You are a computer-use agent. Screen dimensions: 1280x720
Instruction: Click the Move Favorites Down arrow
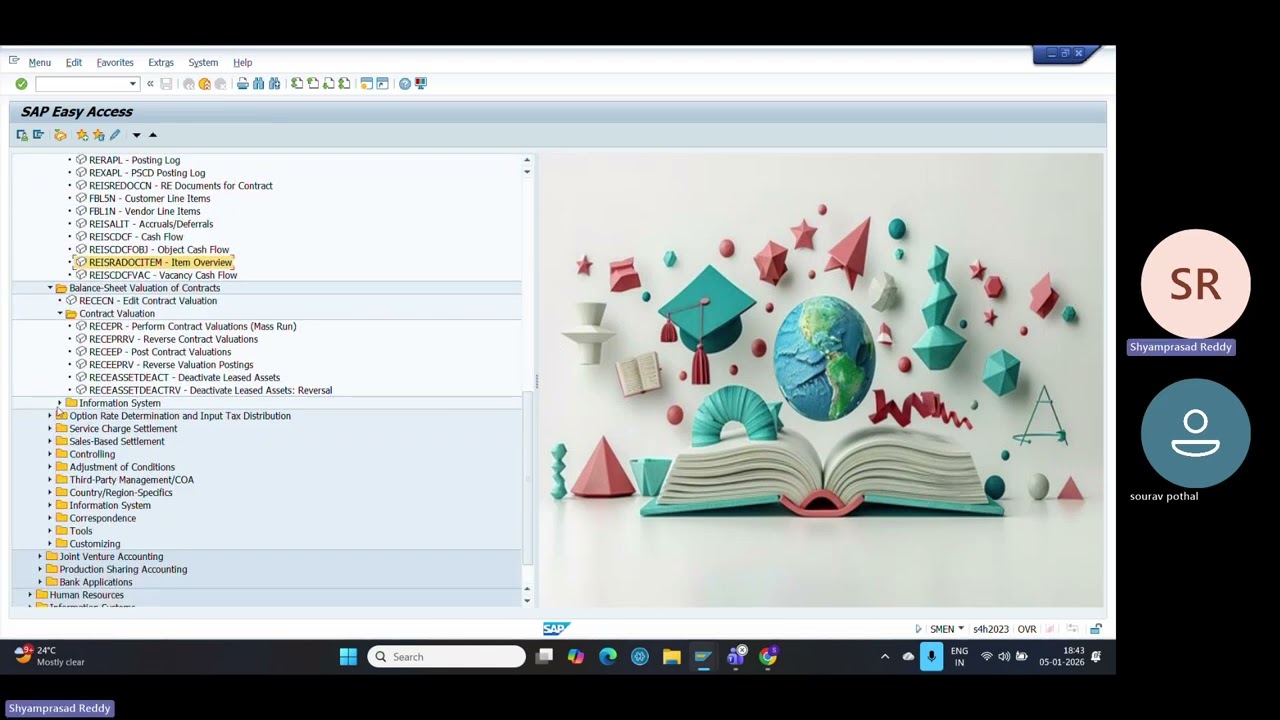(x=136, y=135)
